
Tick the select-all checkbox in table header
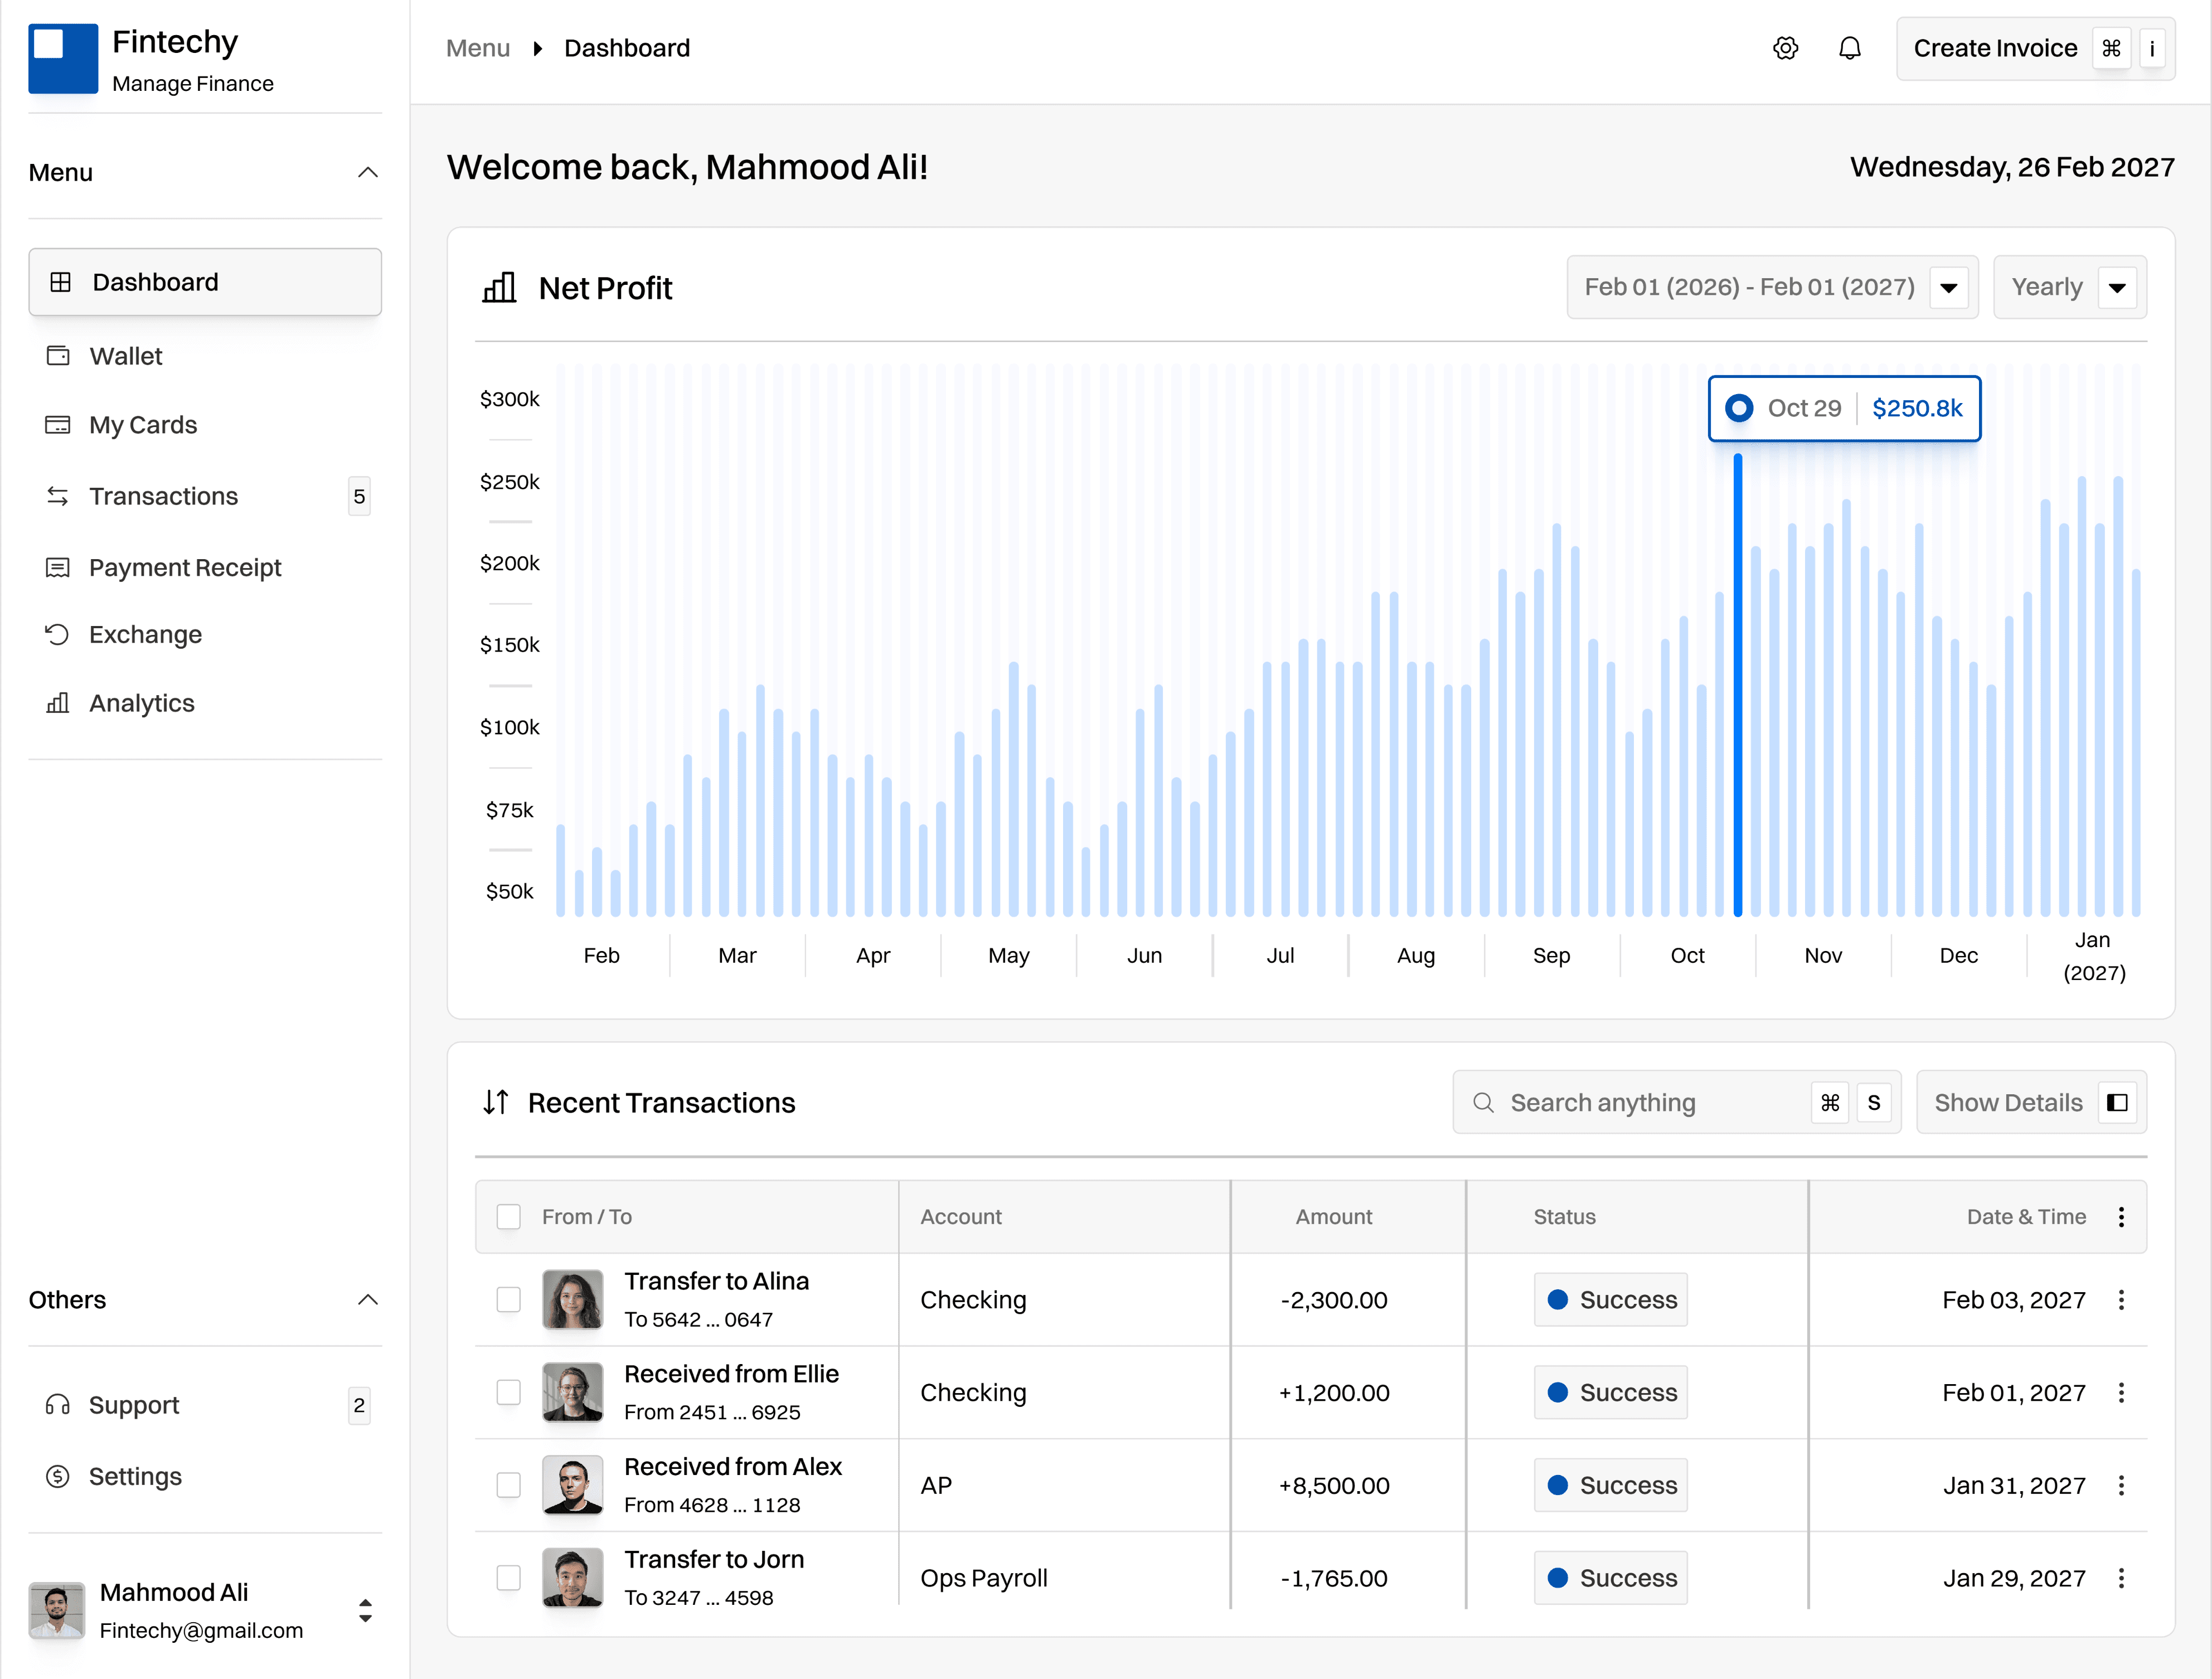coord(509,1216)
